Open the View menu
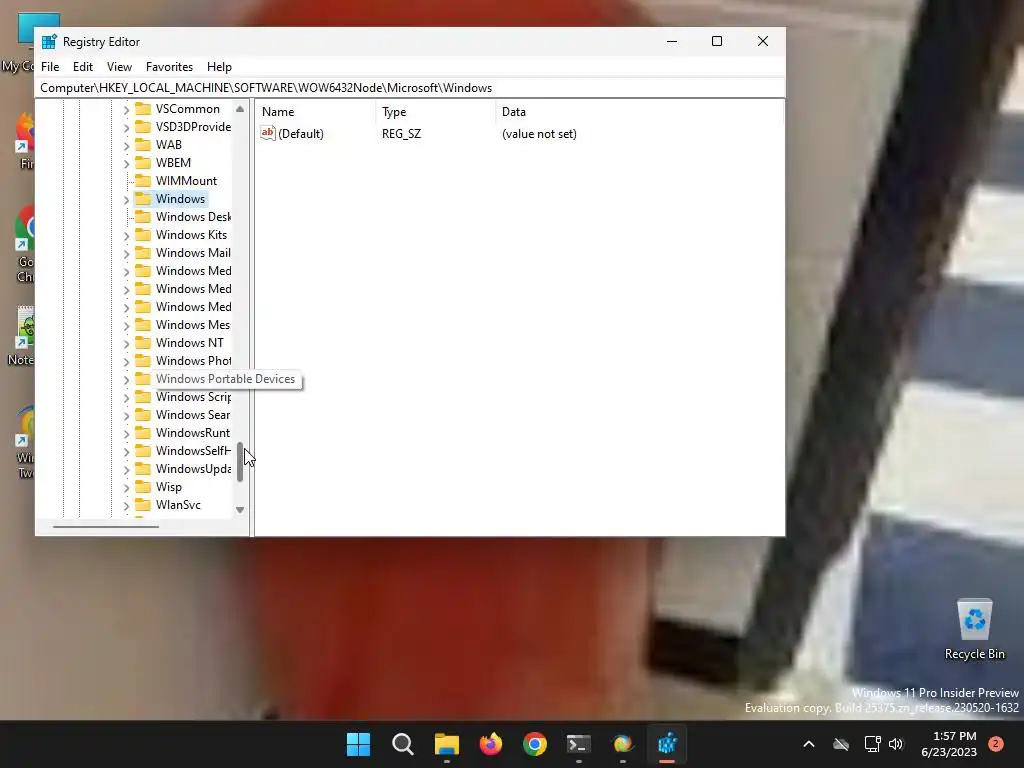The image size is (1024, 768). coord(119,67)
